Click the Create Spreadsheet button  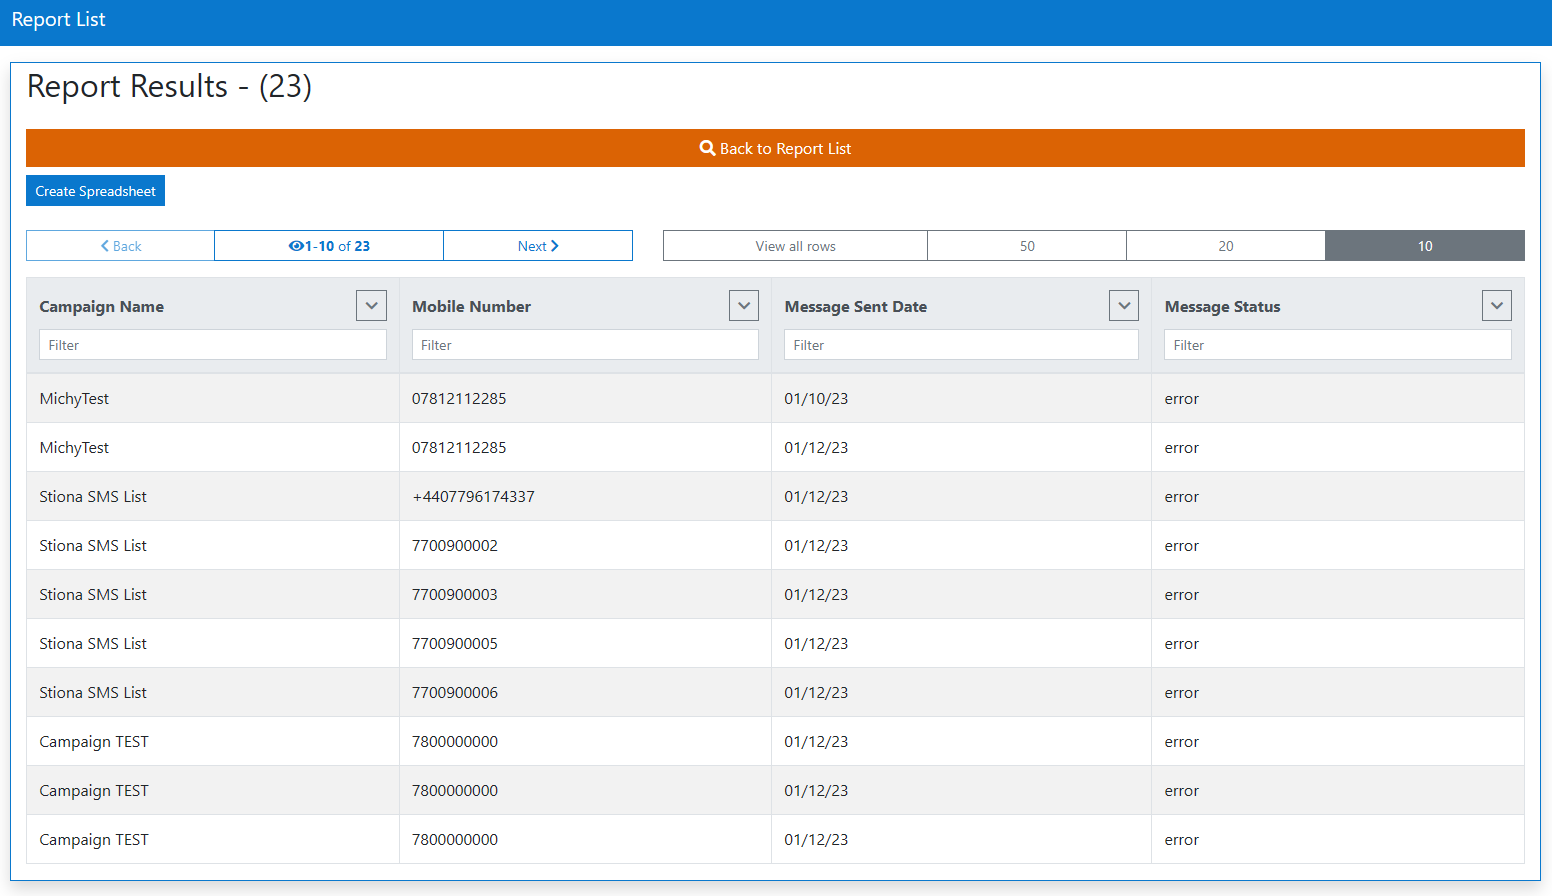95,191
